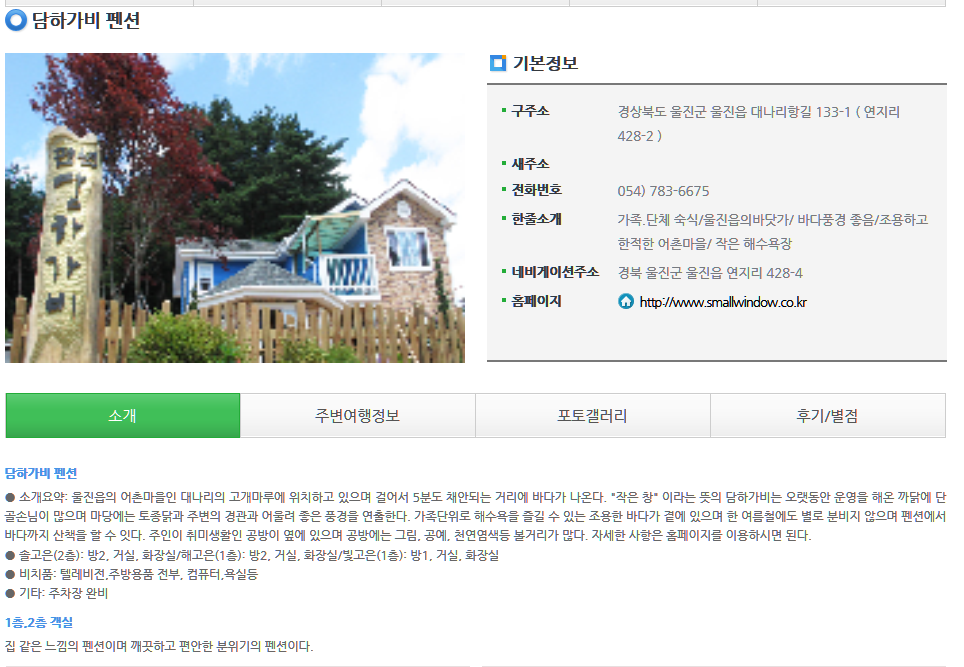Click the blue 담하가비 펜션 subheading
This screenshot has height=667, width=964.
tap(41, 473)
